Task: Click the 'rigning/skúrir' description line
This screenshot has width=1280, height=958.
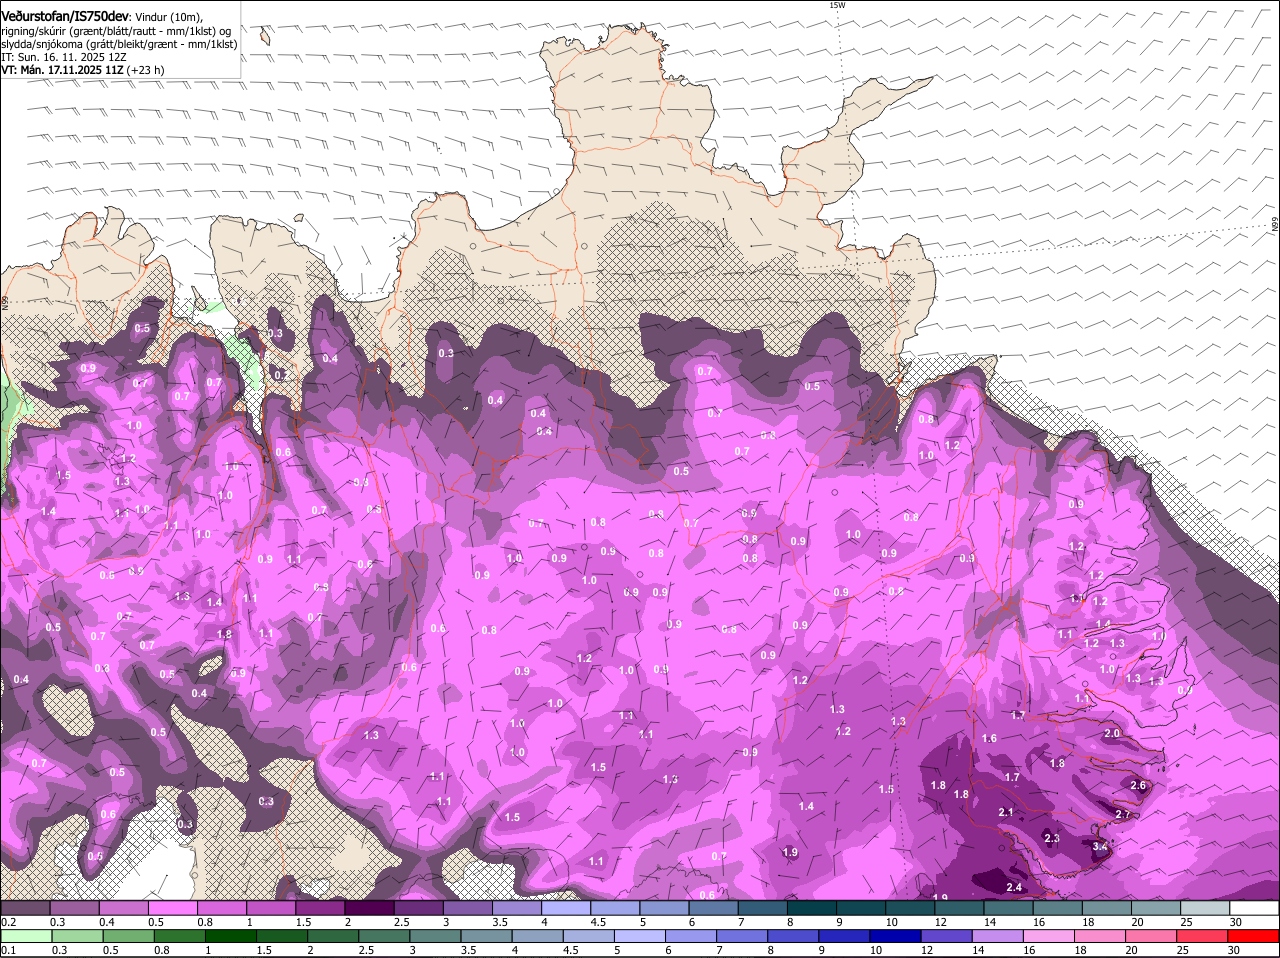Action: coord(116,31)
